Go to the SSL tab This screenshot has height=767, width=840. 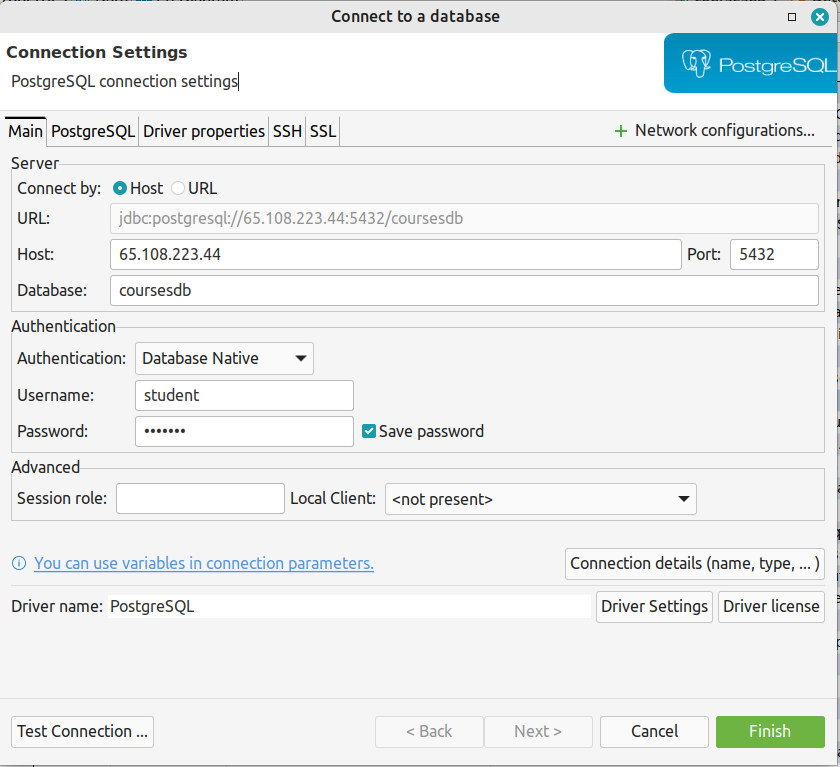323,131
